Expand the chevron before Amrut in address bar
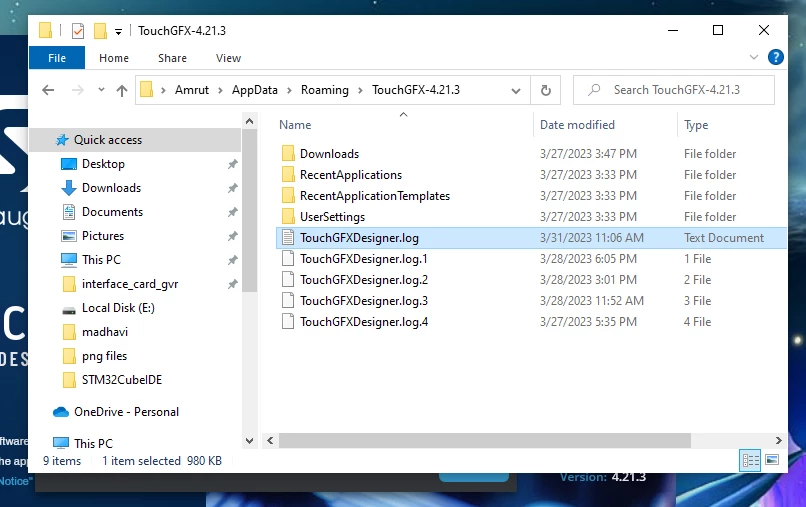 [x=163, y=90]
